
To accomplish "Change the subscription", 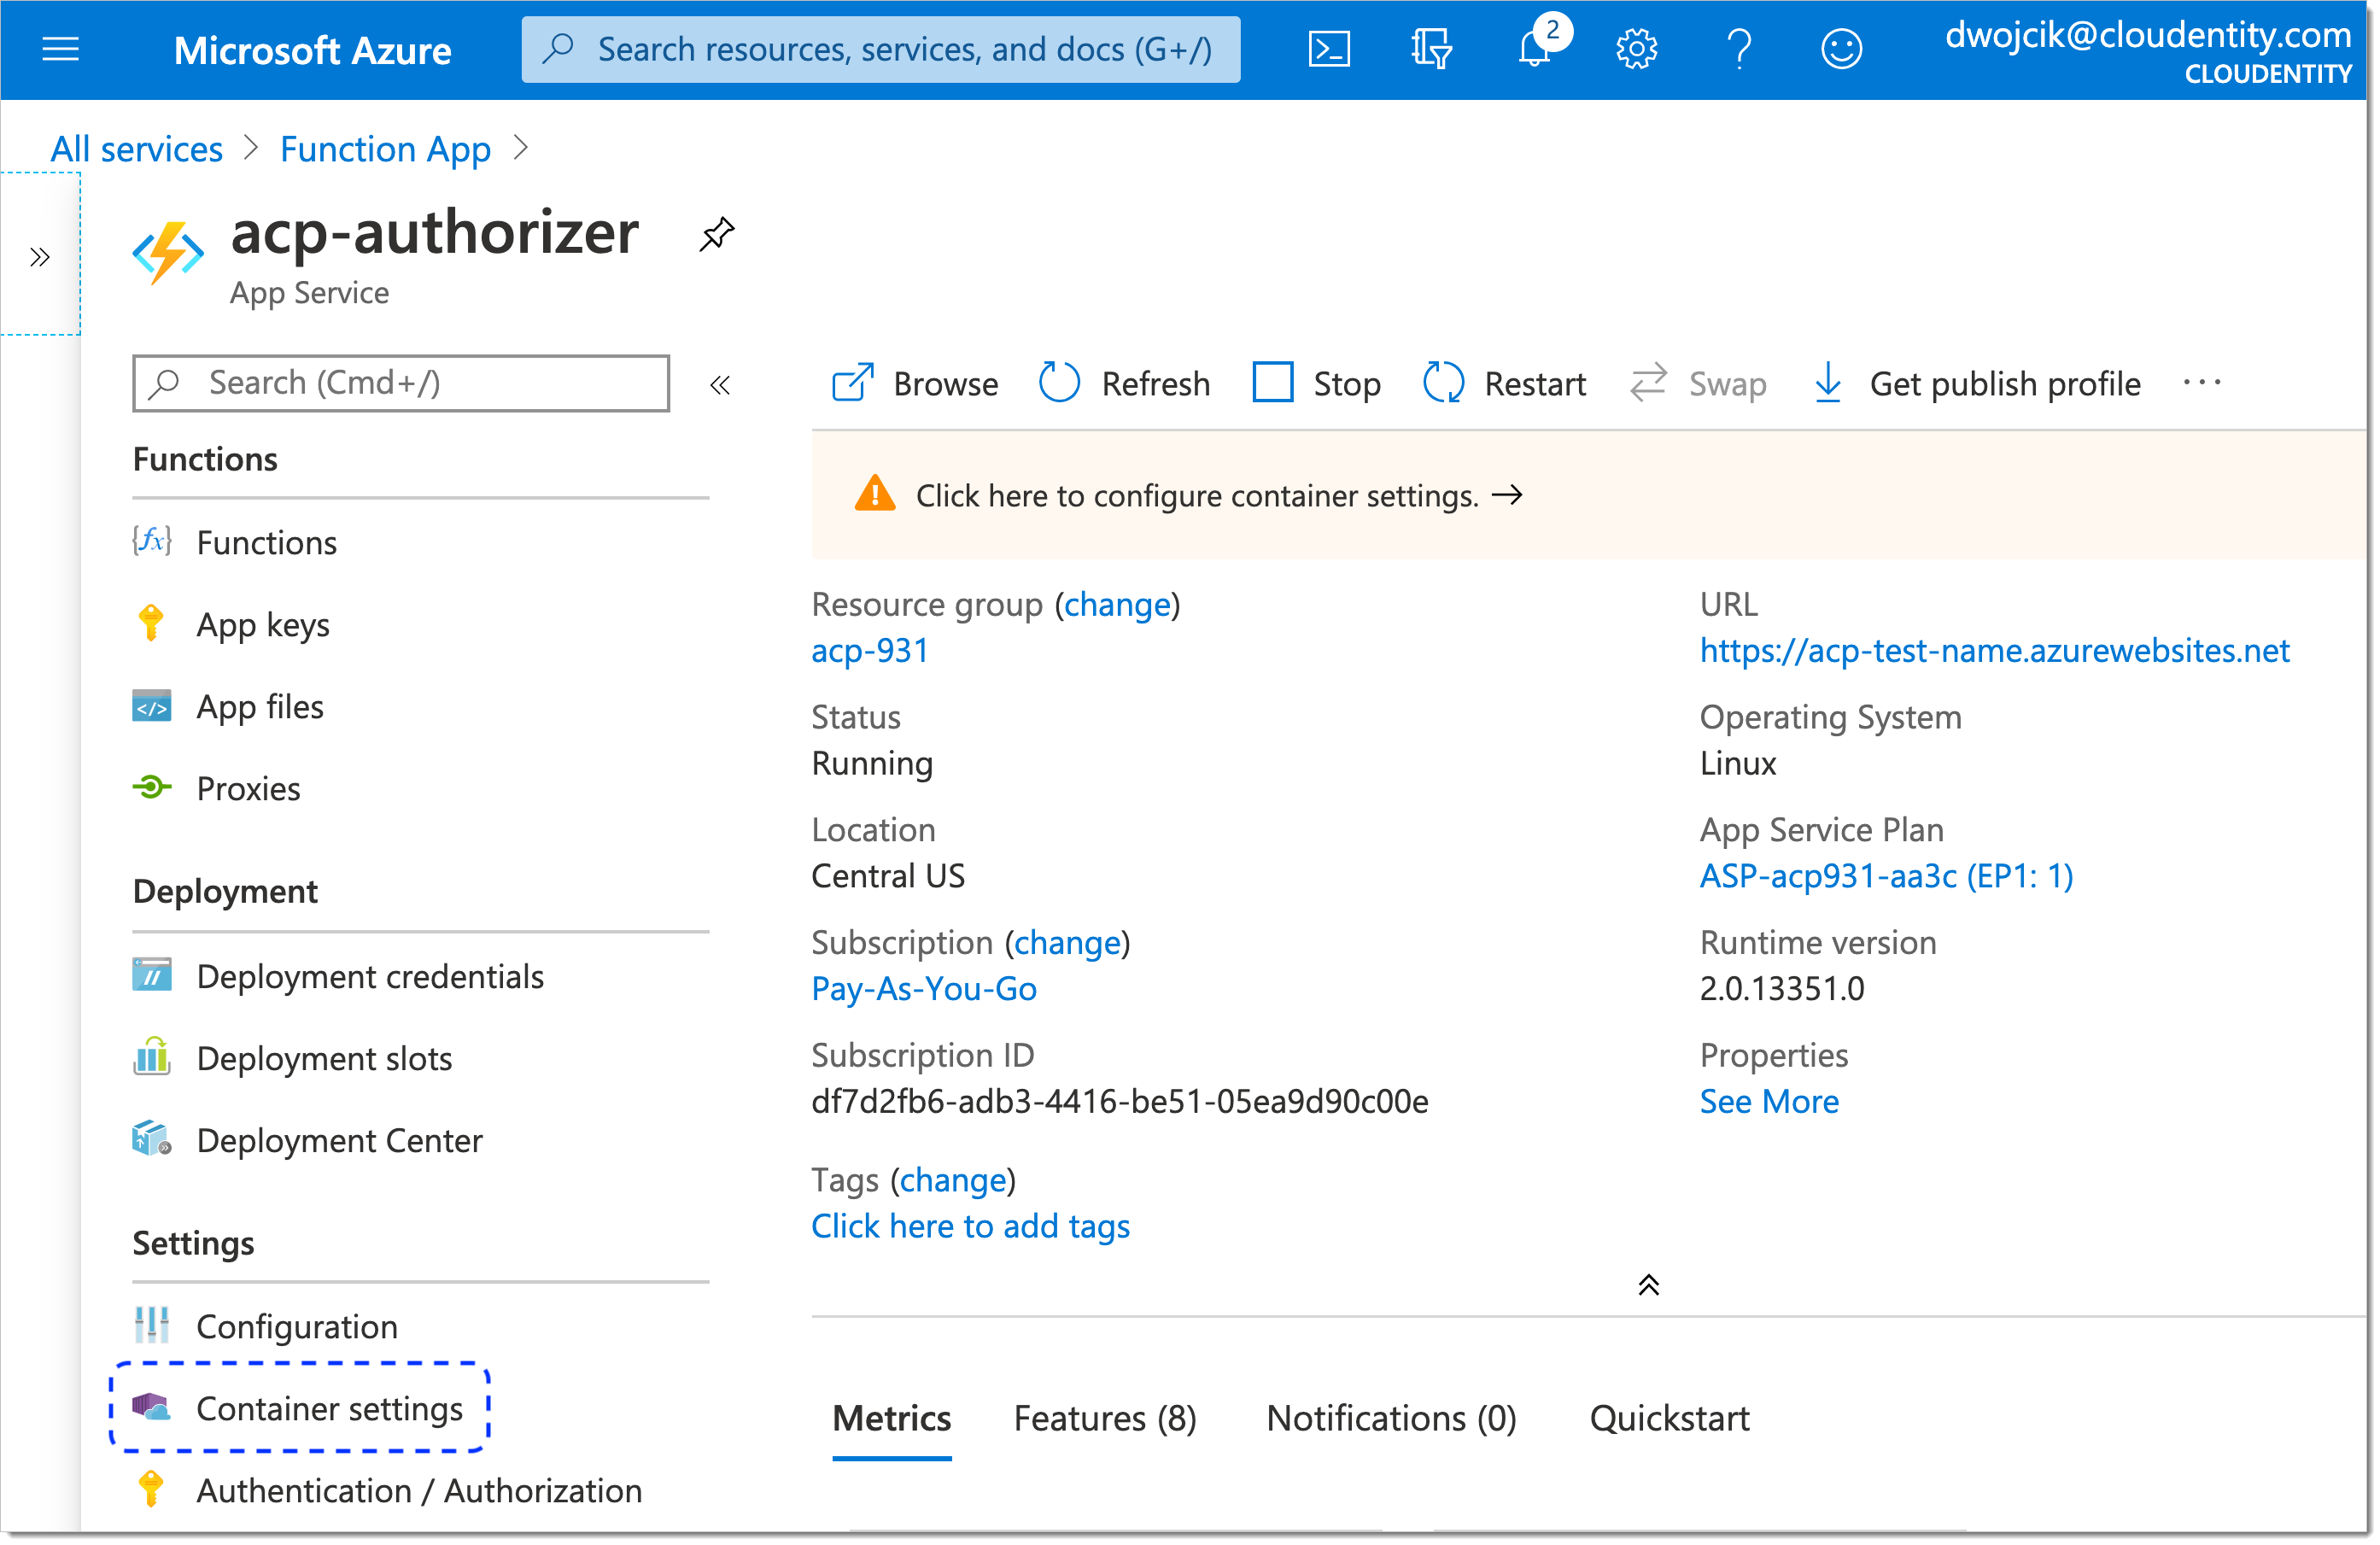I will [1068, 943].
